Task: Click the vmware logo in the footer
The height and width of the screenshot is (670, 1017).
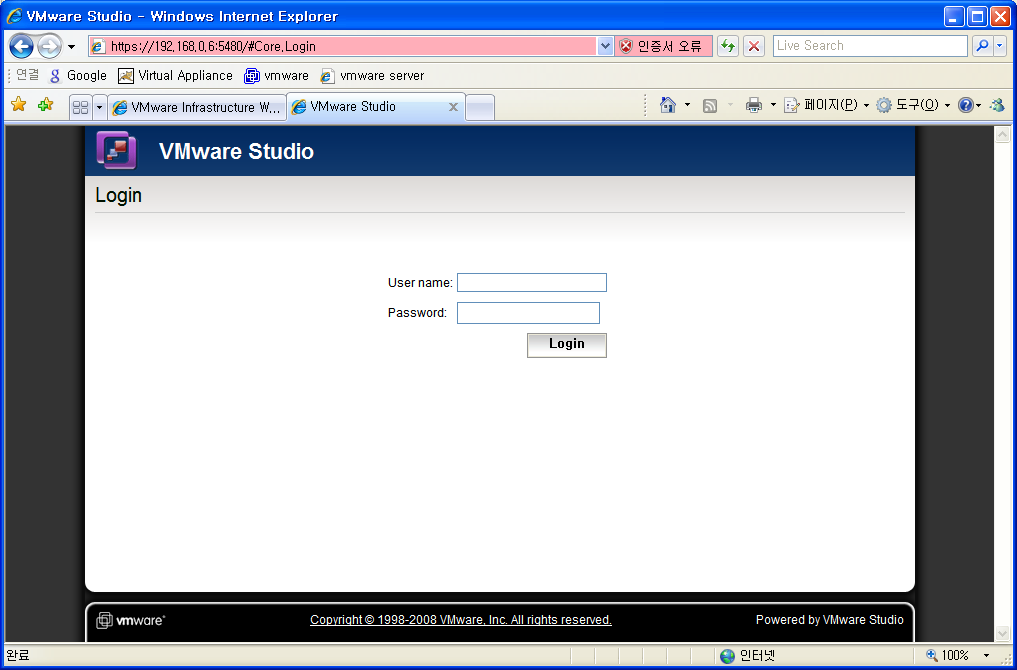Action: pyautogui.click(x=131, y=621)
